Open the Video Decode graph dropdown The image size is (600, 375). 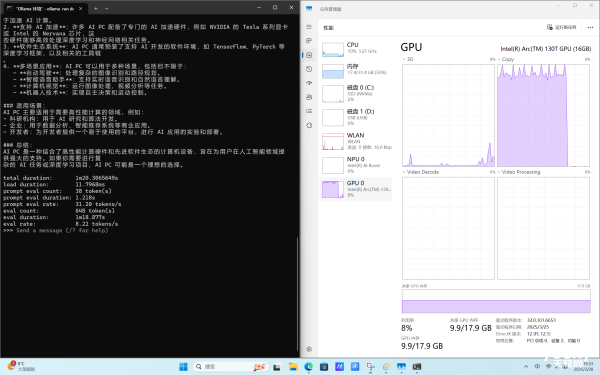(421, 172)
